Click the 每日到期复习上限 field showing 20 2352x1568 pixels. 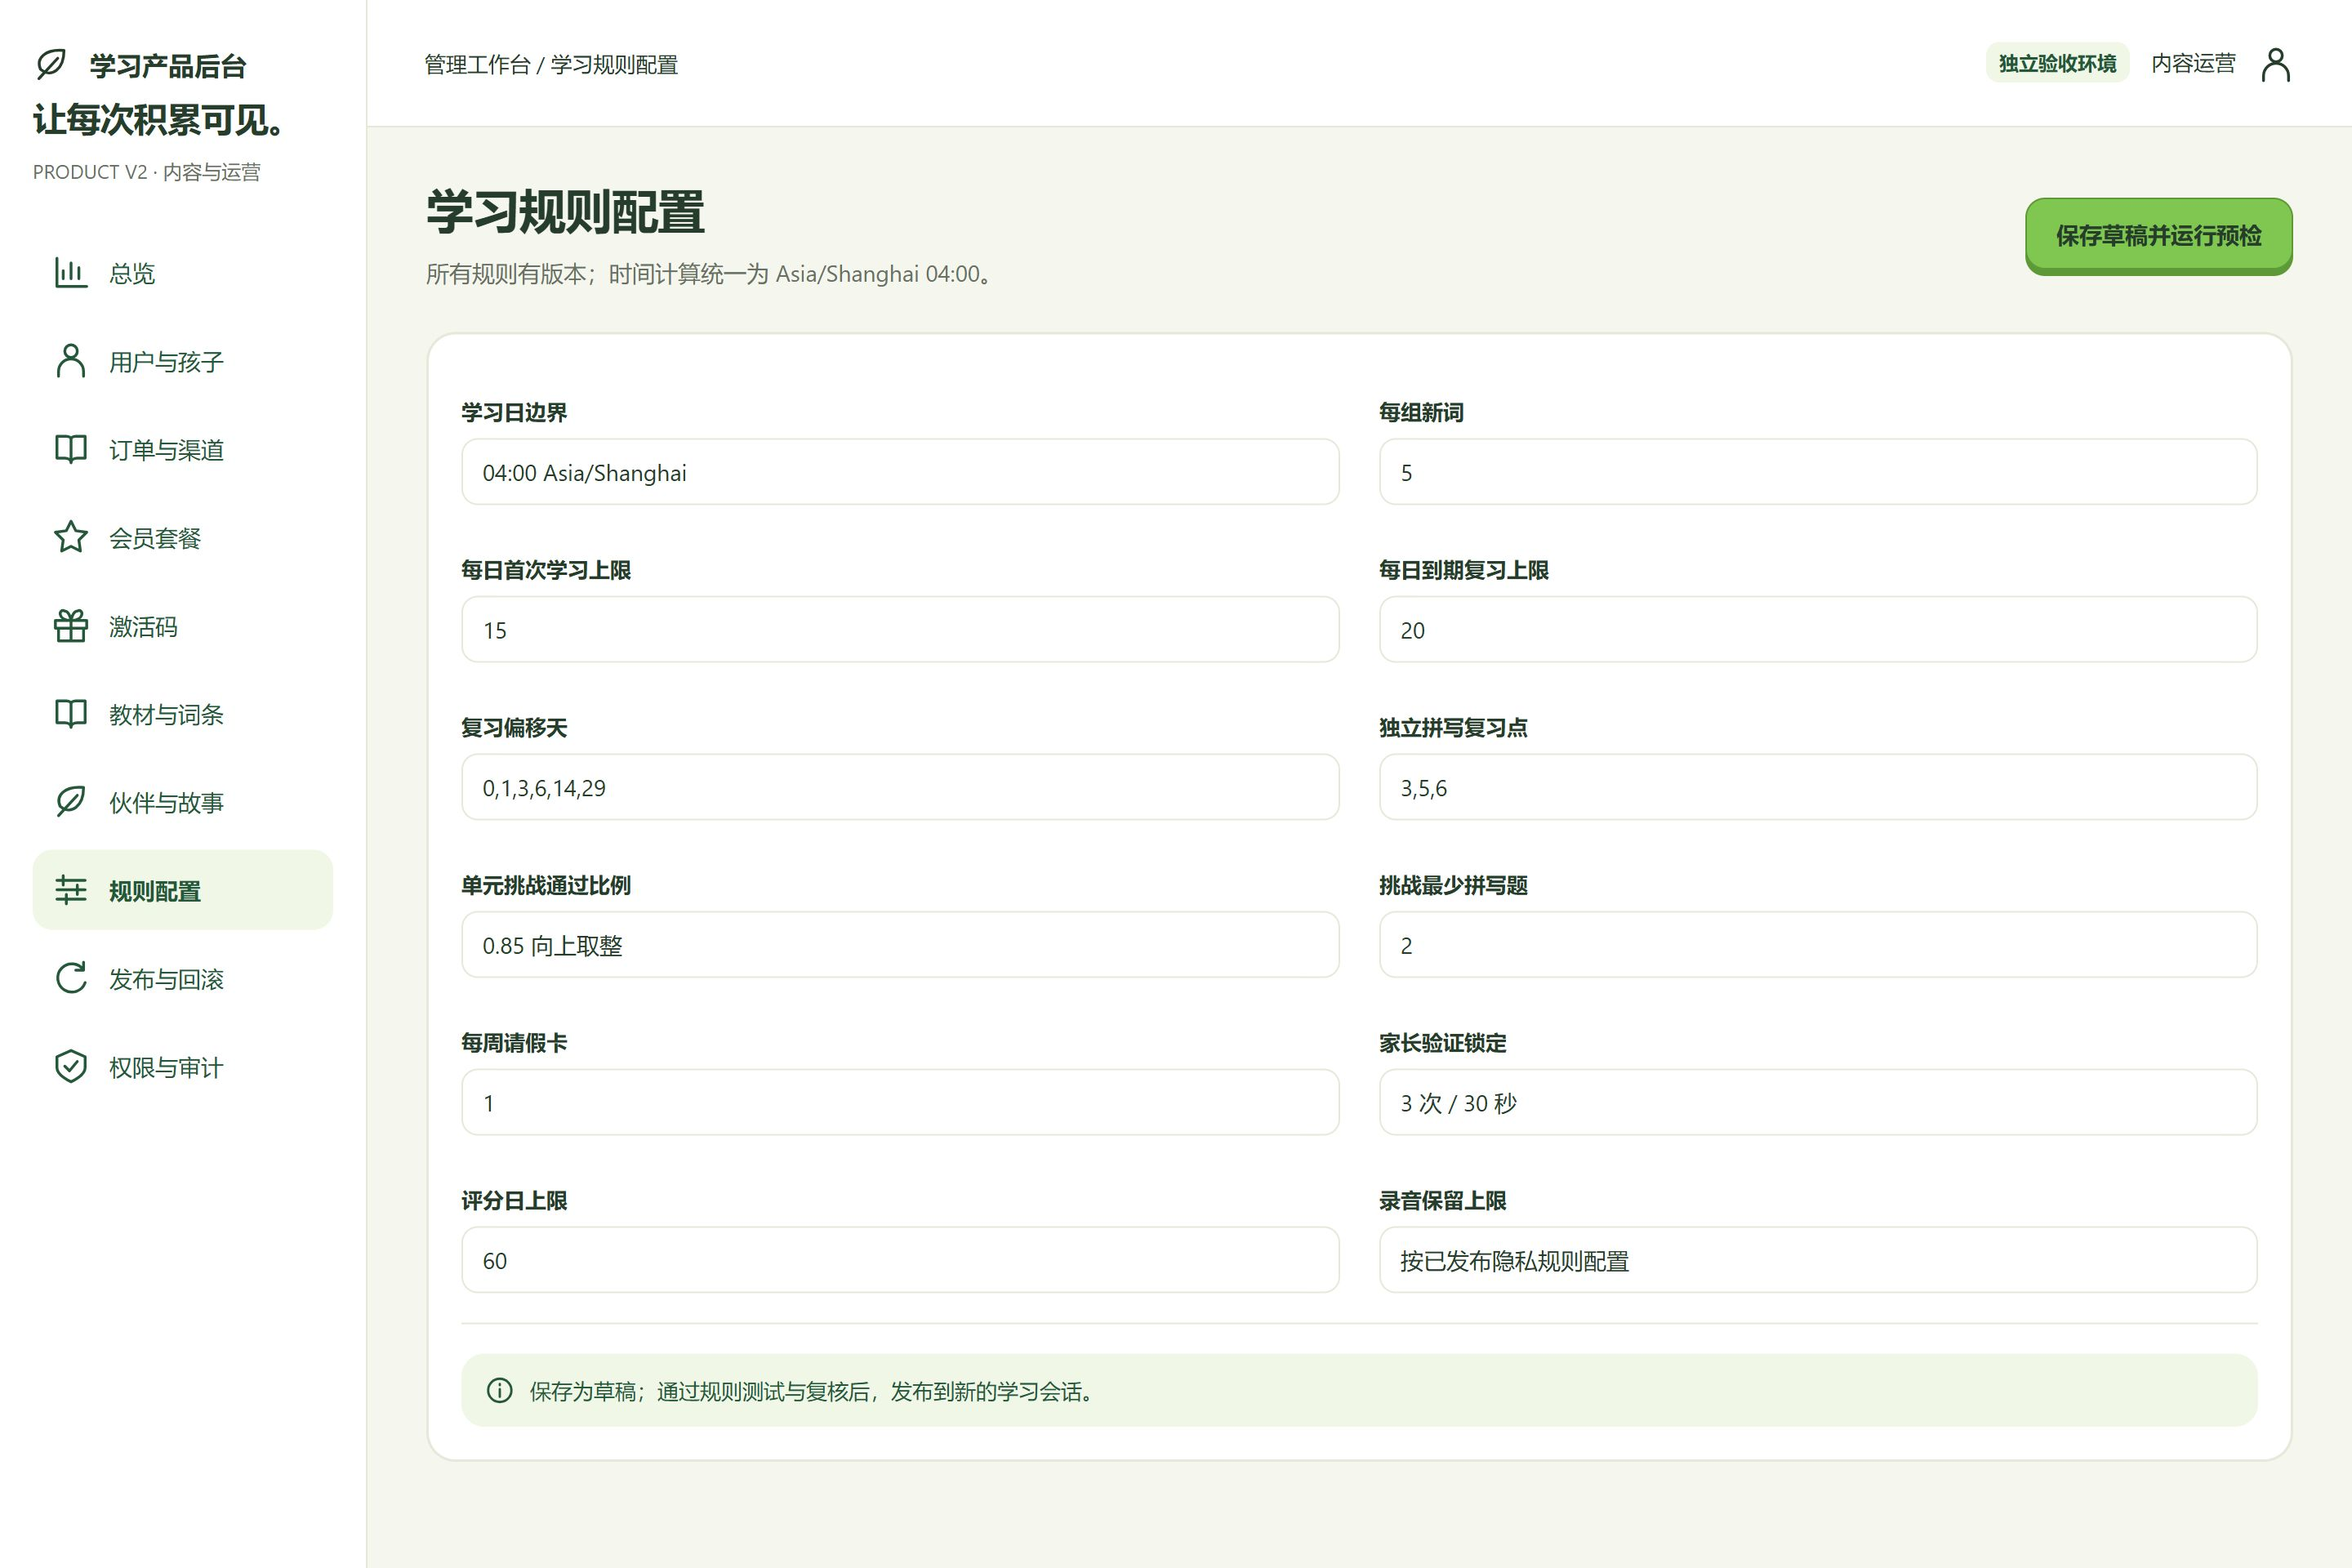coord(1818,630)
